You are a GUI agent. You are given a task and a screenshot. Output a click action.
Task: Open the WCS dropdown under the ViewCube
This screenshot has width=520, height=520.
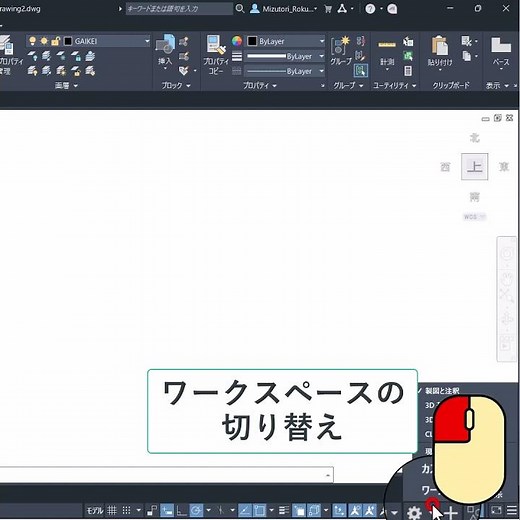point(475,217)
